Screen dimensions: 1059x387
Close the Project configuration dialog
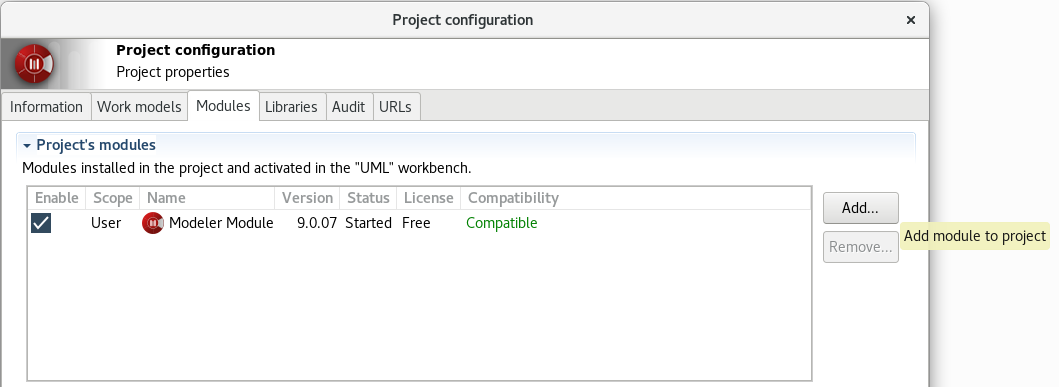point(910,20)
